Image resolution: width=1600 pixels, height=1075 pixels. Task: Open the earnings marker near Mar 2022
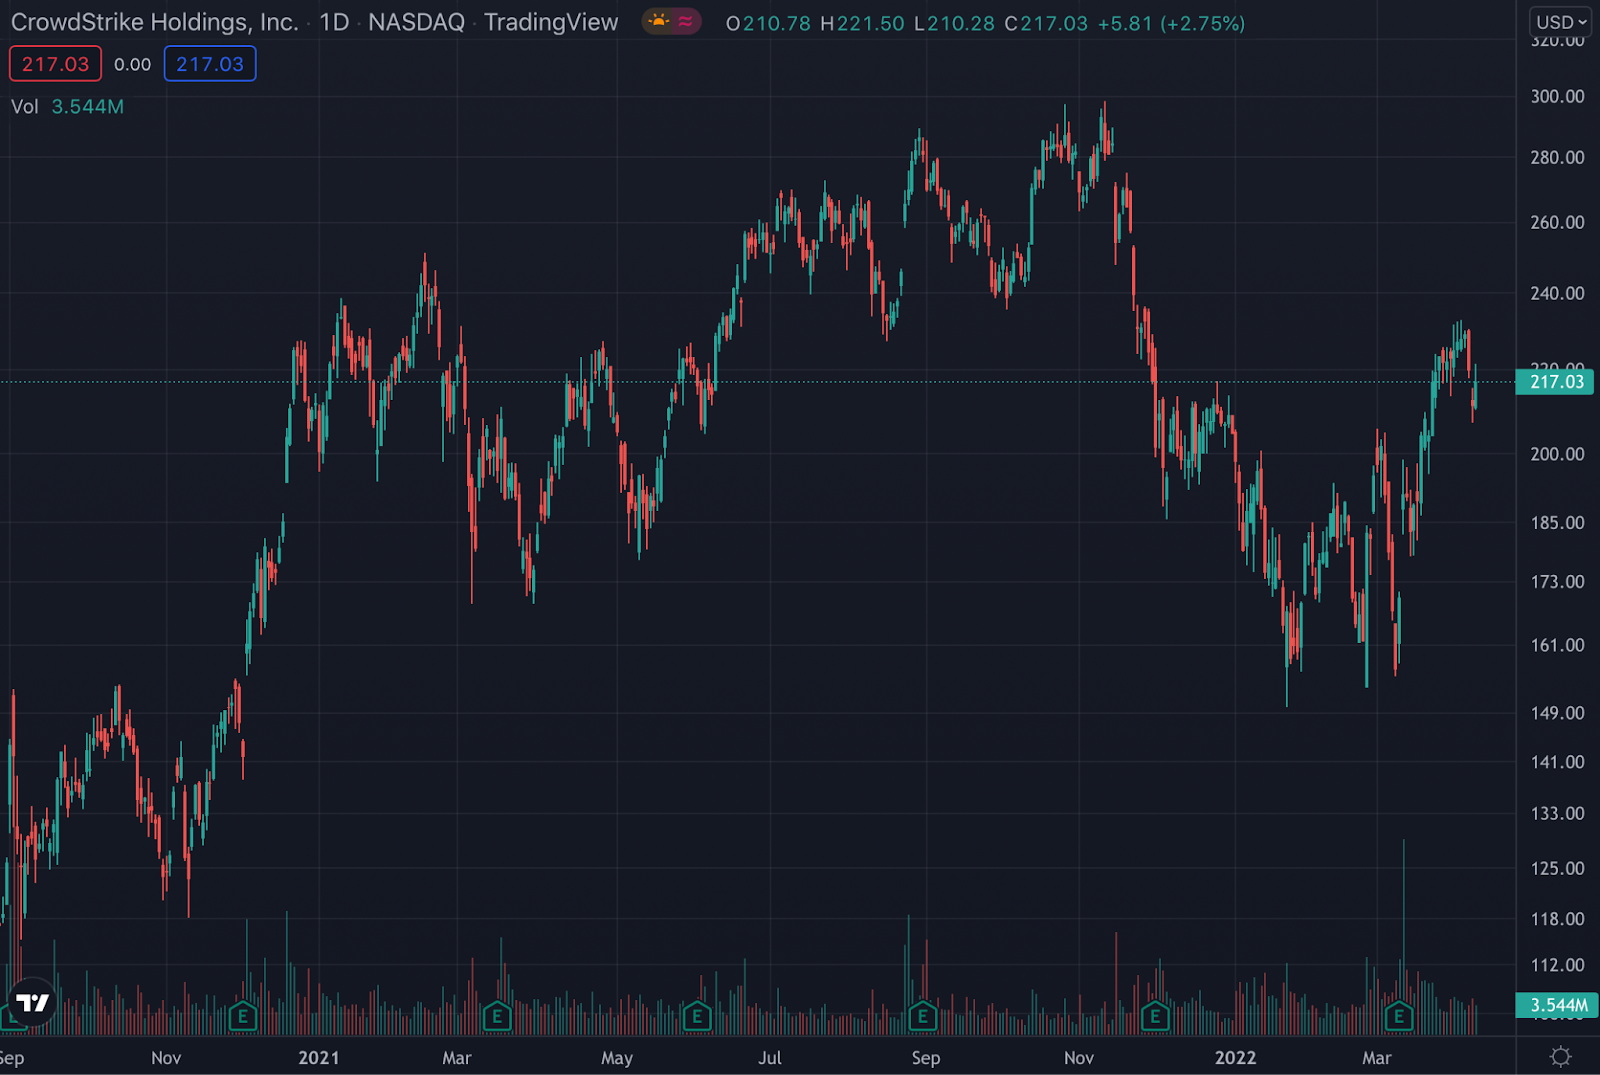pyautogui.click(x=1398, y=1017)
